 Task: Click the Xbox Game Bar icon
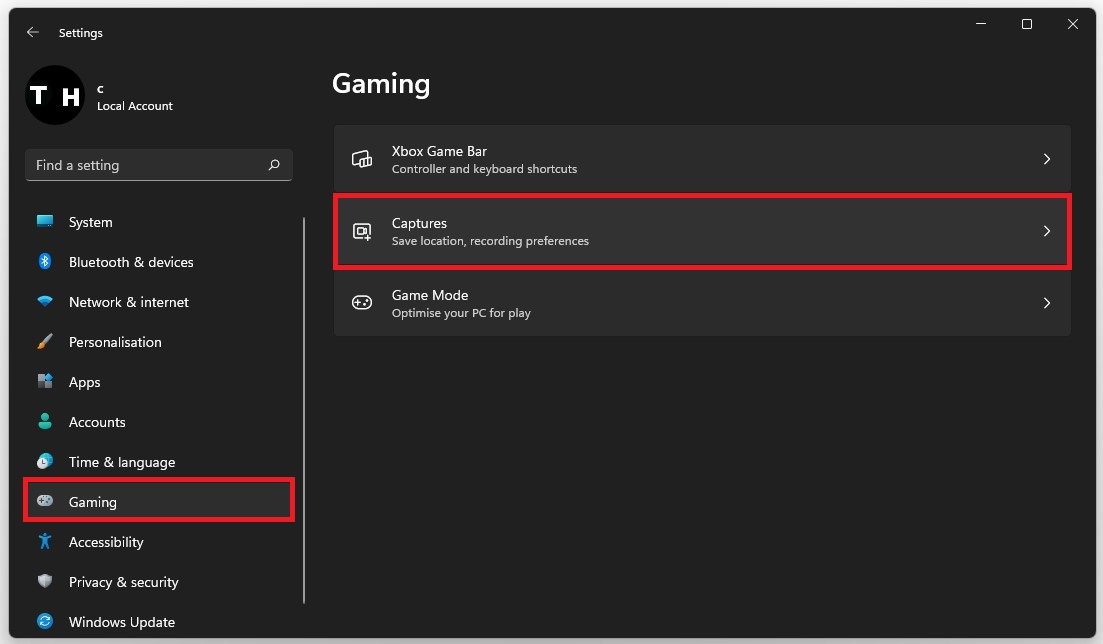pos(362,159)
